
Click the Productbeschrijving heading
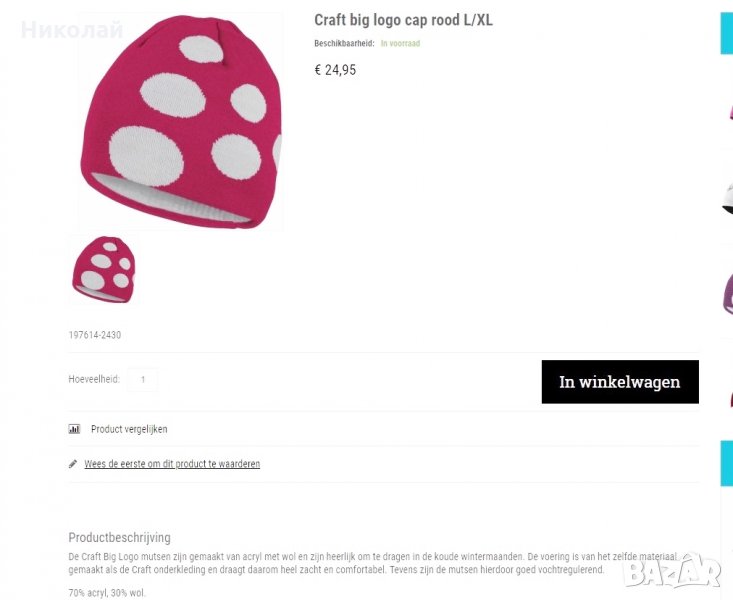[119, 537]
